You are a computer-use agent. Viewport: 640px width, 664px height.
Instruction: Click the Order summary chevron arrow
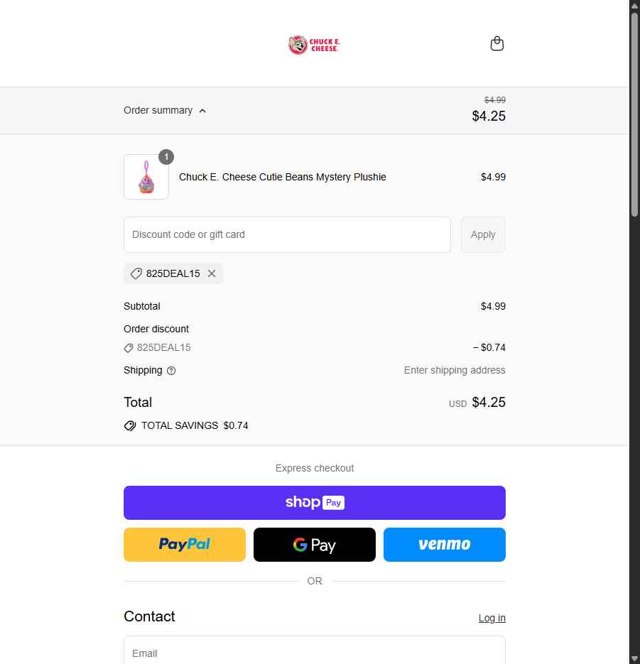(x=202, y=111)
